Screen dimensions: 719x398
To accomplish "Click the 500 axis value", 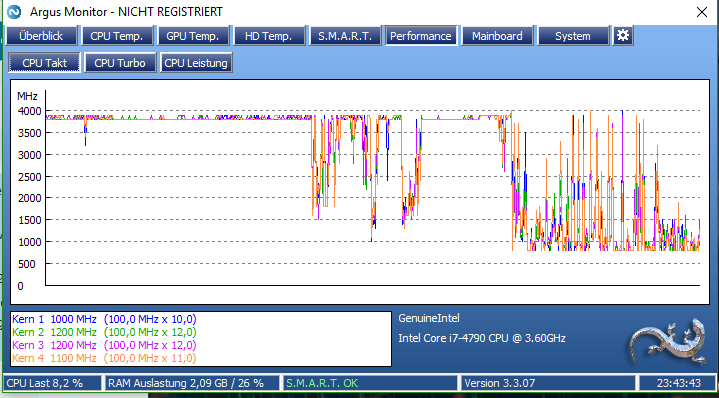I will tap(26, 264).
